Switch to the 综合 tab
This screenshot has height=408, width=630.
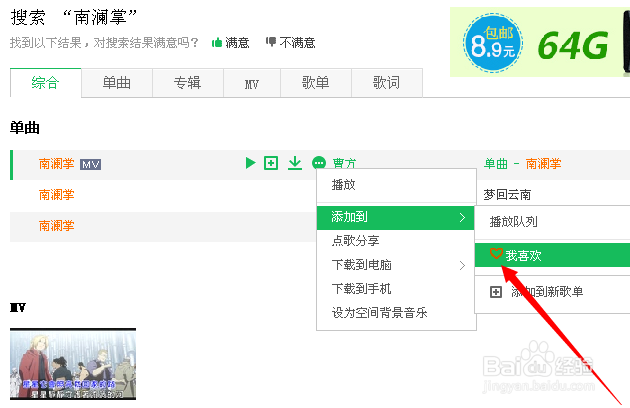(x=45, y=83)
